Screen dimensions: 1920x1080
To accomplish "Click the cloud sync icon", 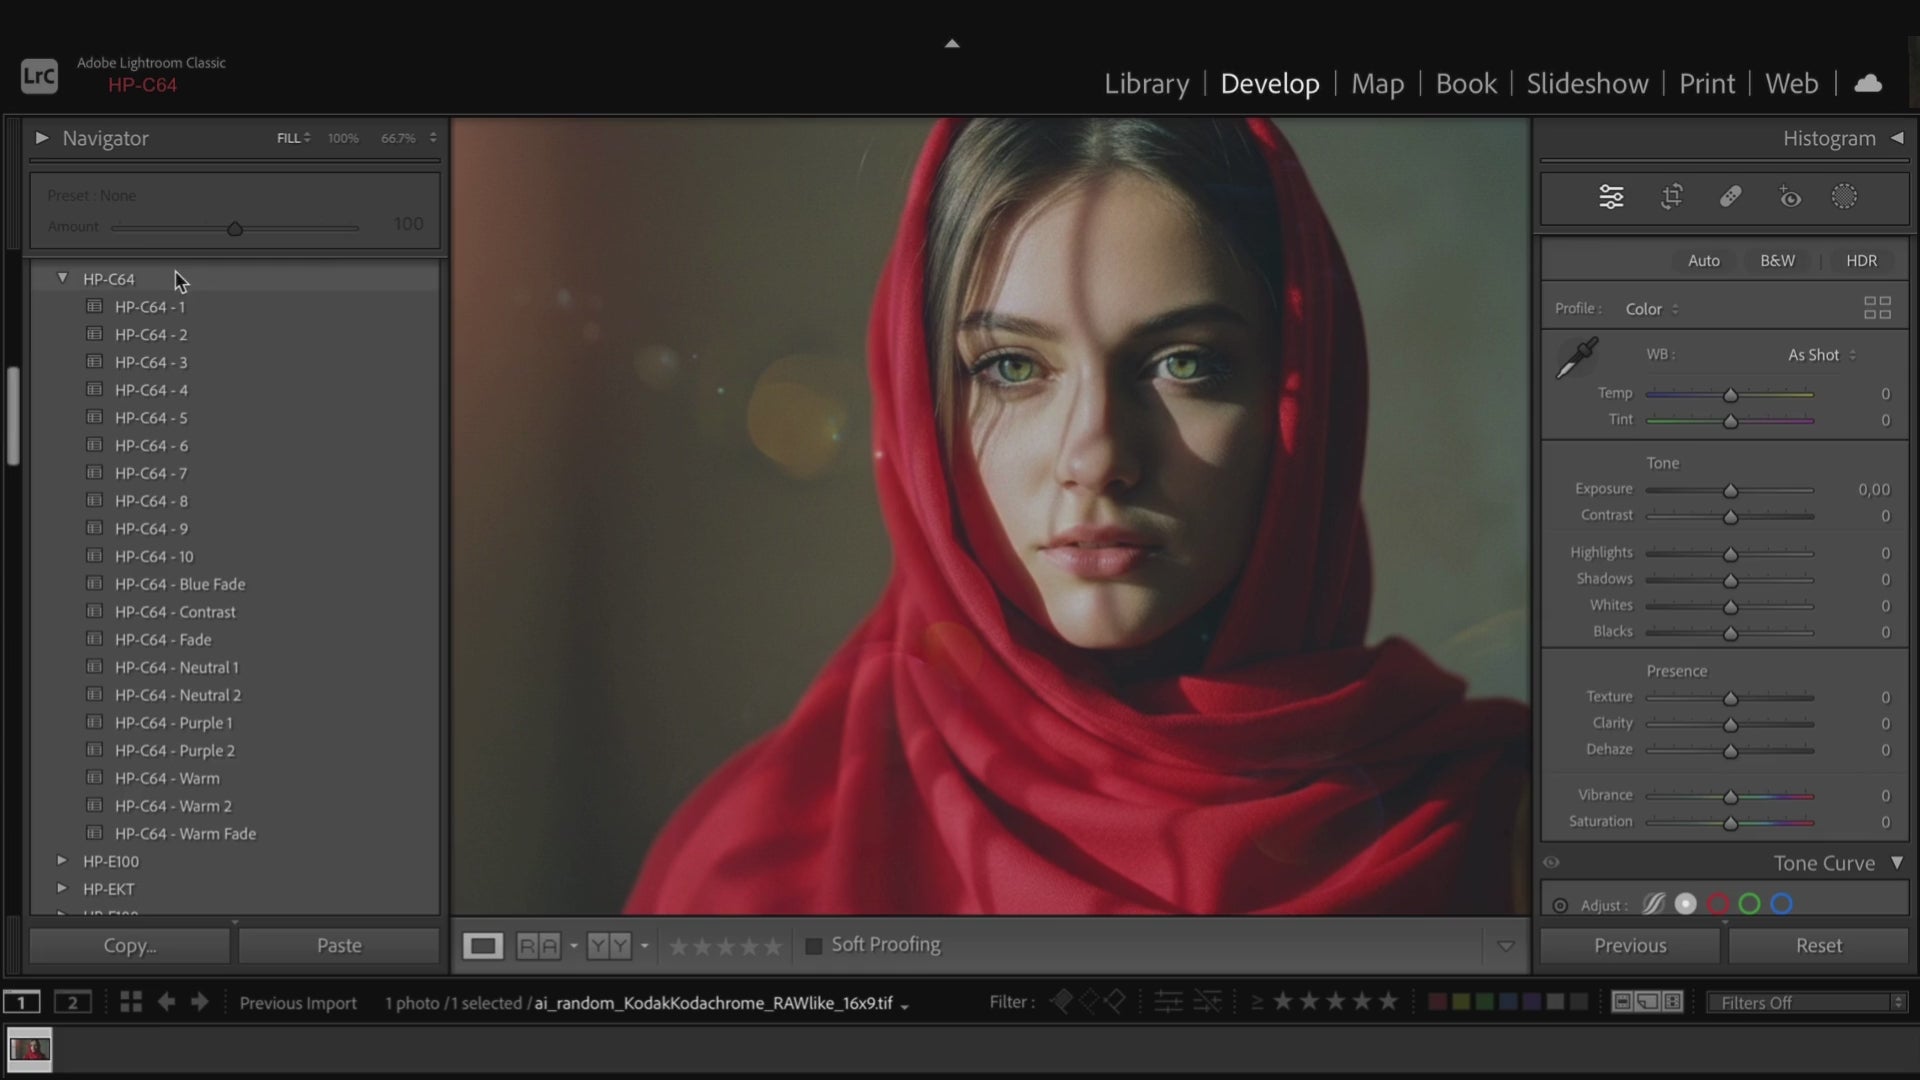I will [1867, 84].
